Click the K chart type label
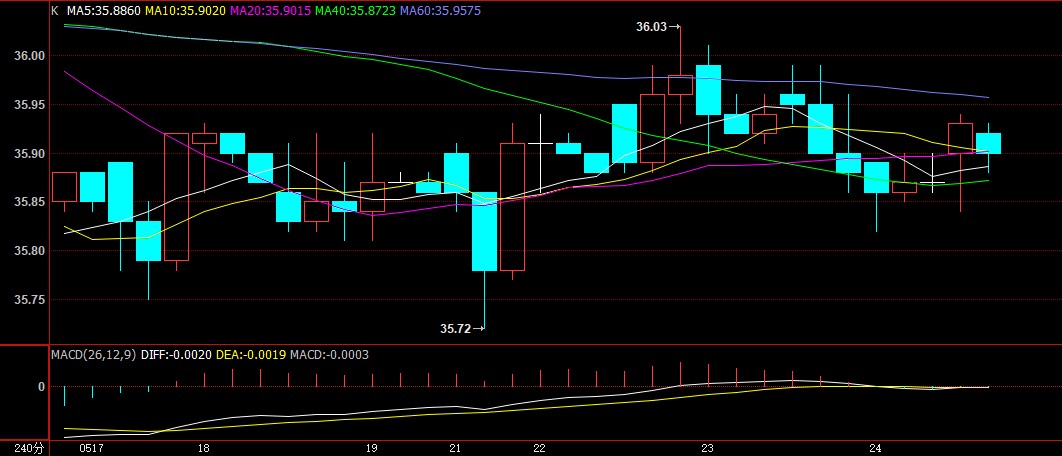1062x456 pixels. [55, 11]
